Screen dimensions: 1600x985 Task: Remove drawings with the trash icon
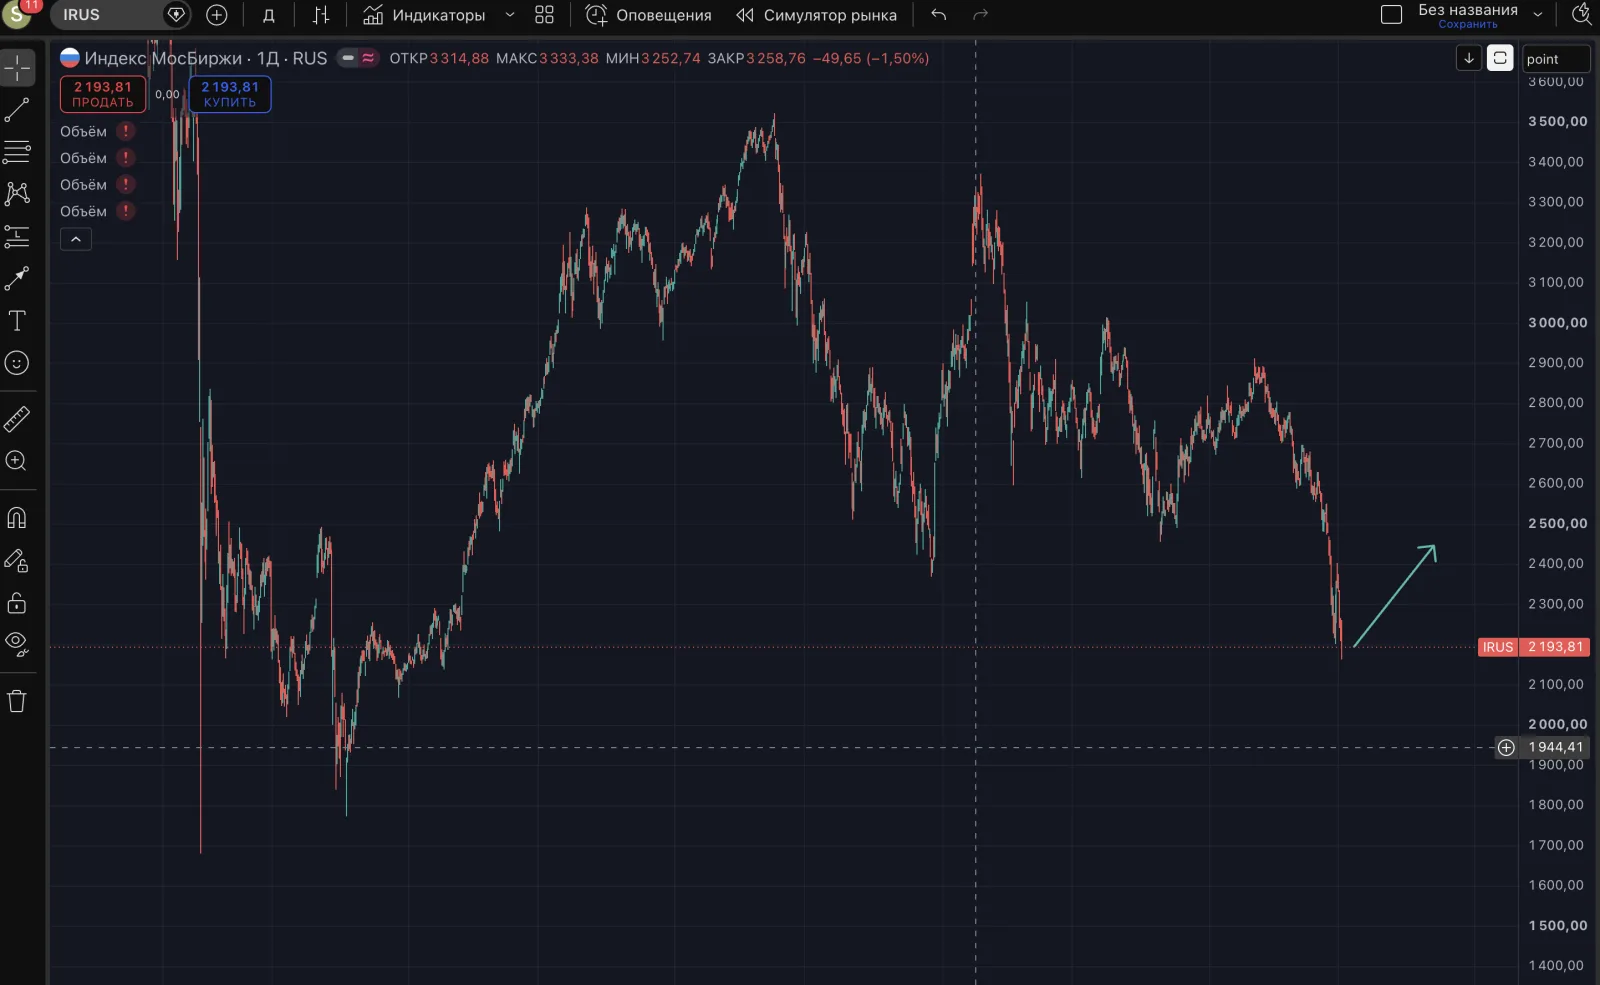coord(17,701)
